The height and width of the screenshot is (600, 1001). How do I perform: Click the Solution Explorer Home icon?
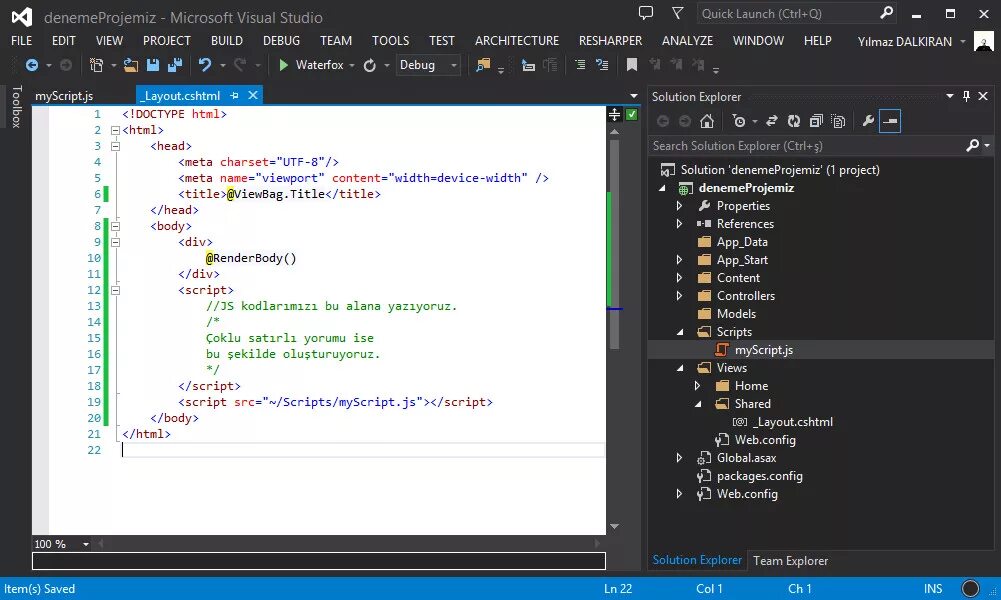coord(707,121)
